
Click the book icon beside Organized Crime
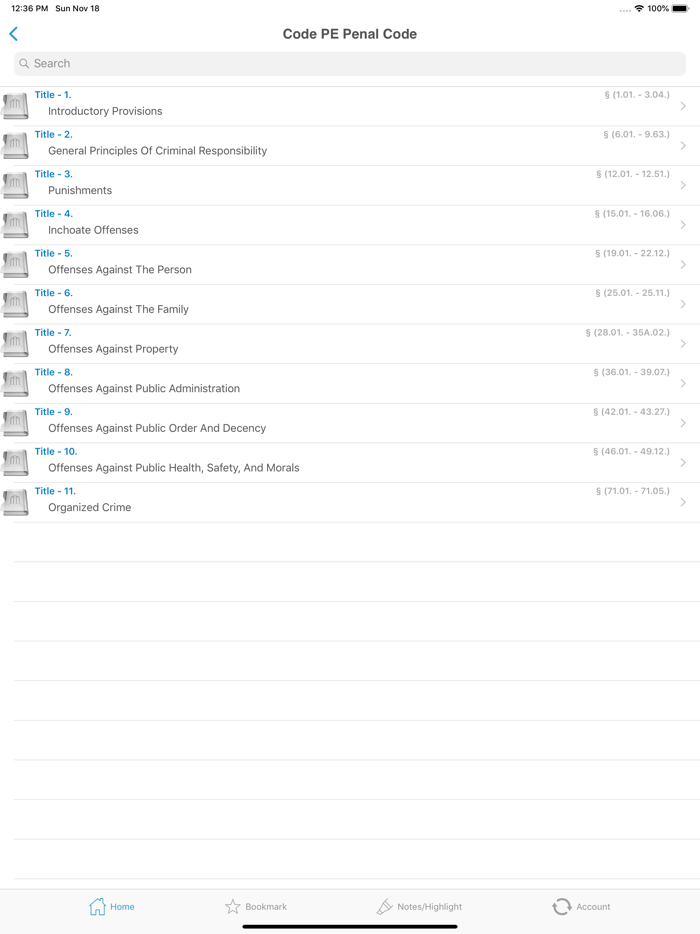[15, 502]
